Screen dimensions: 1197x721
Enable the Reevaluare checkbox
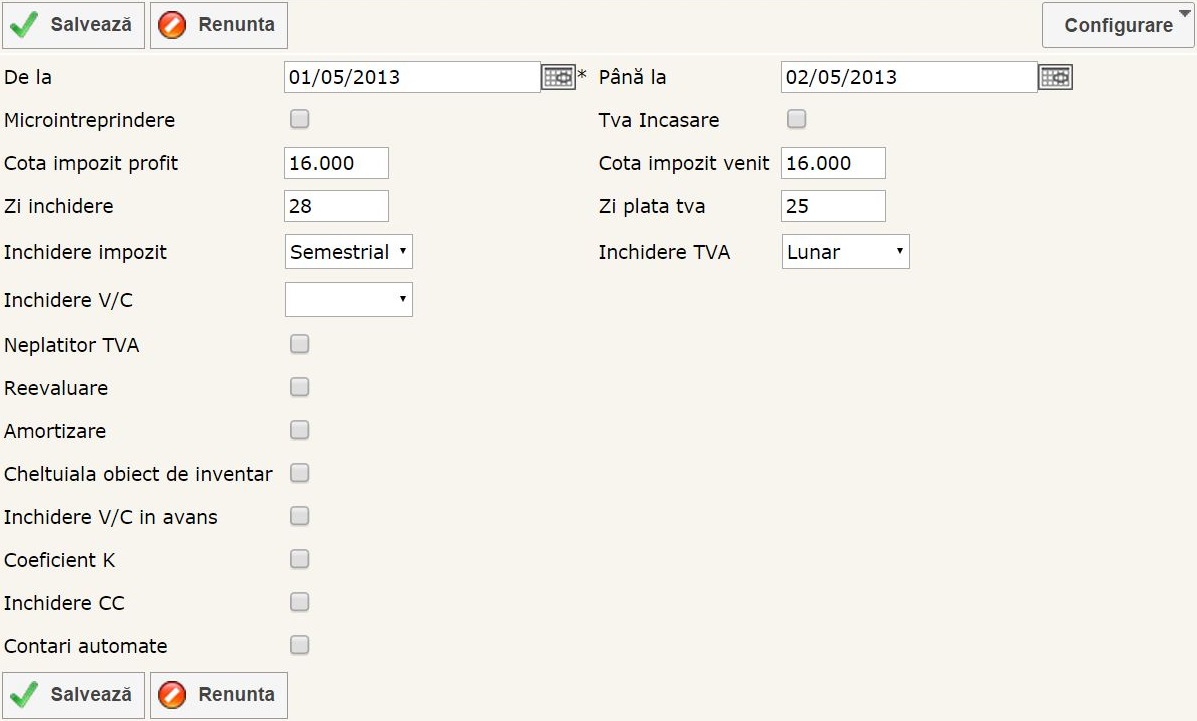click(299, 387)
